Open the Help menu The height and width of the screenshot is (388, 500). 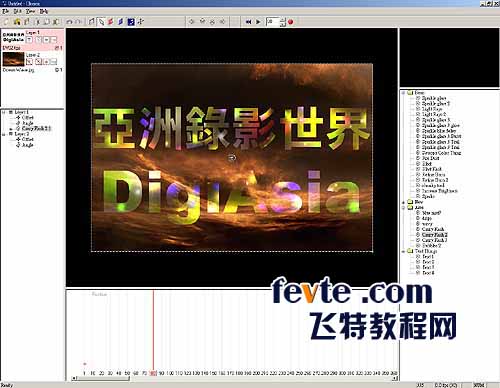click(x=43, y=11)
